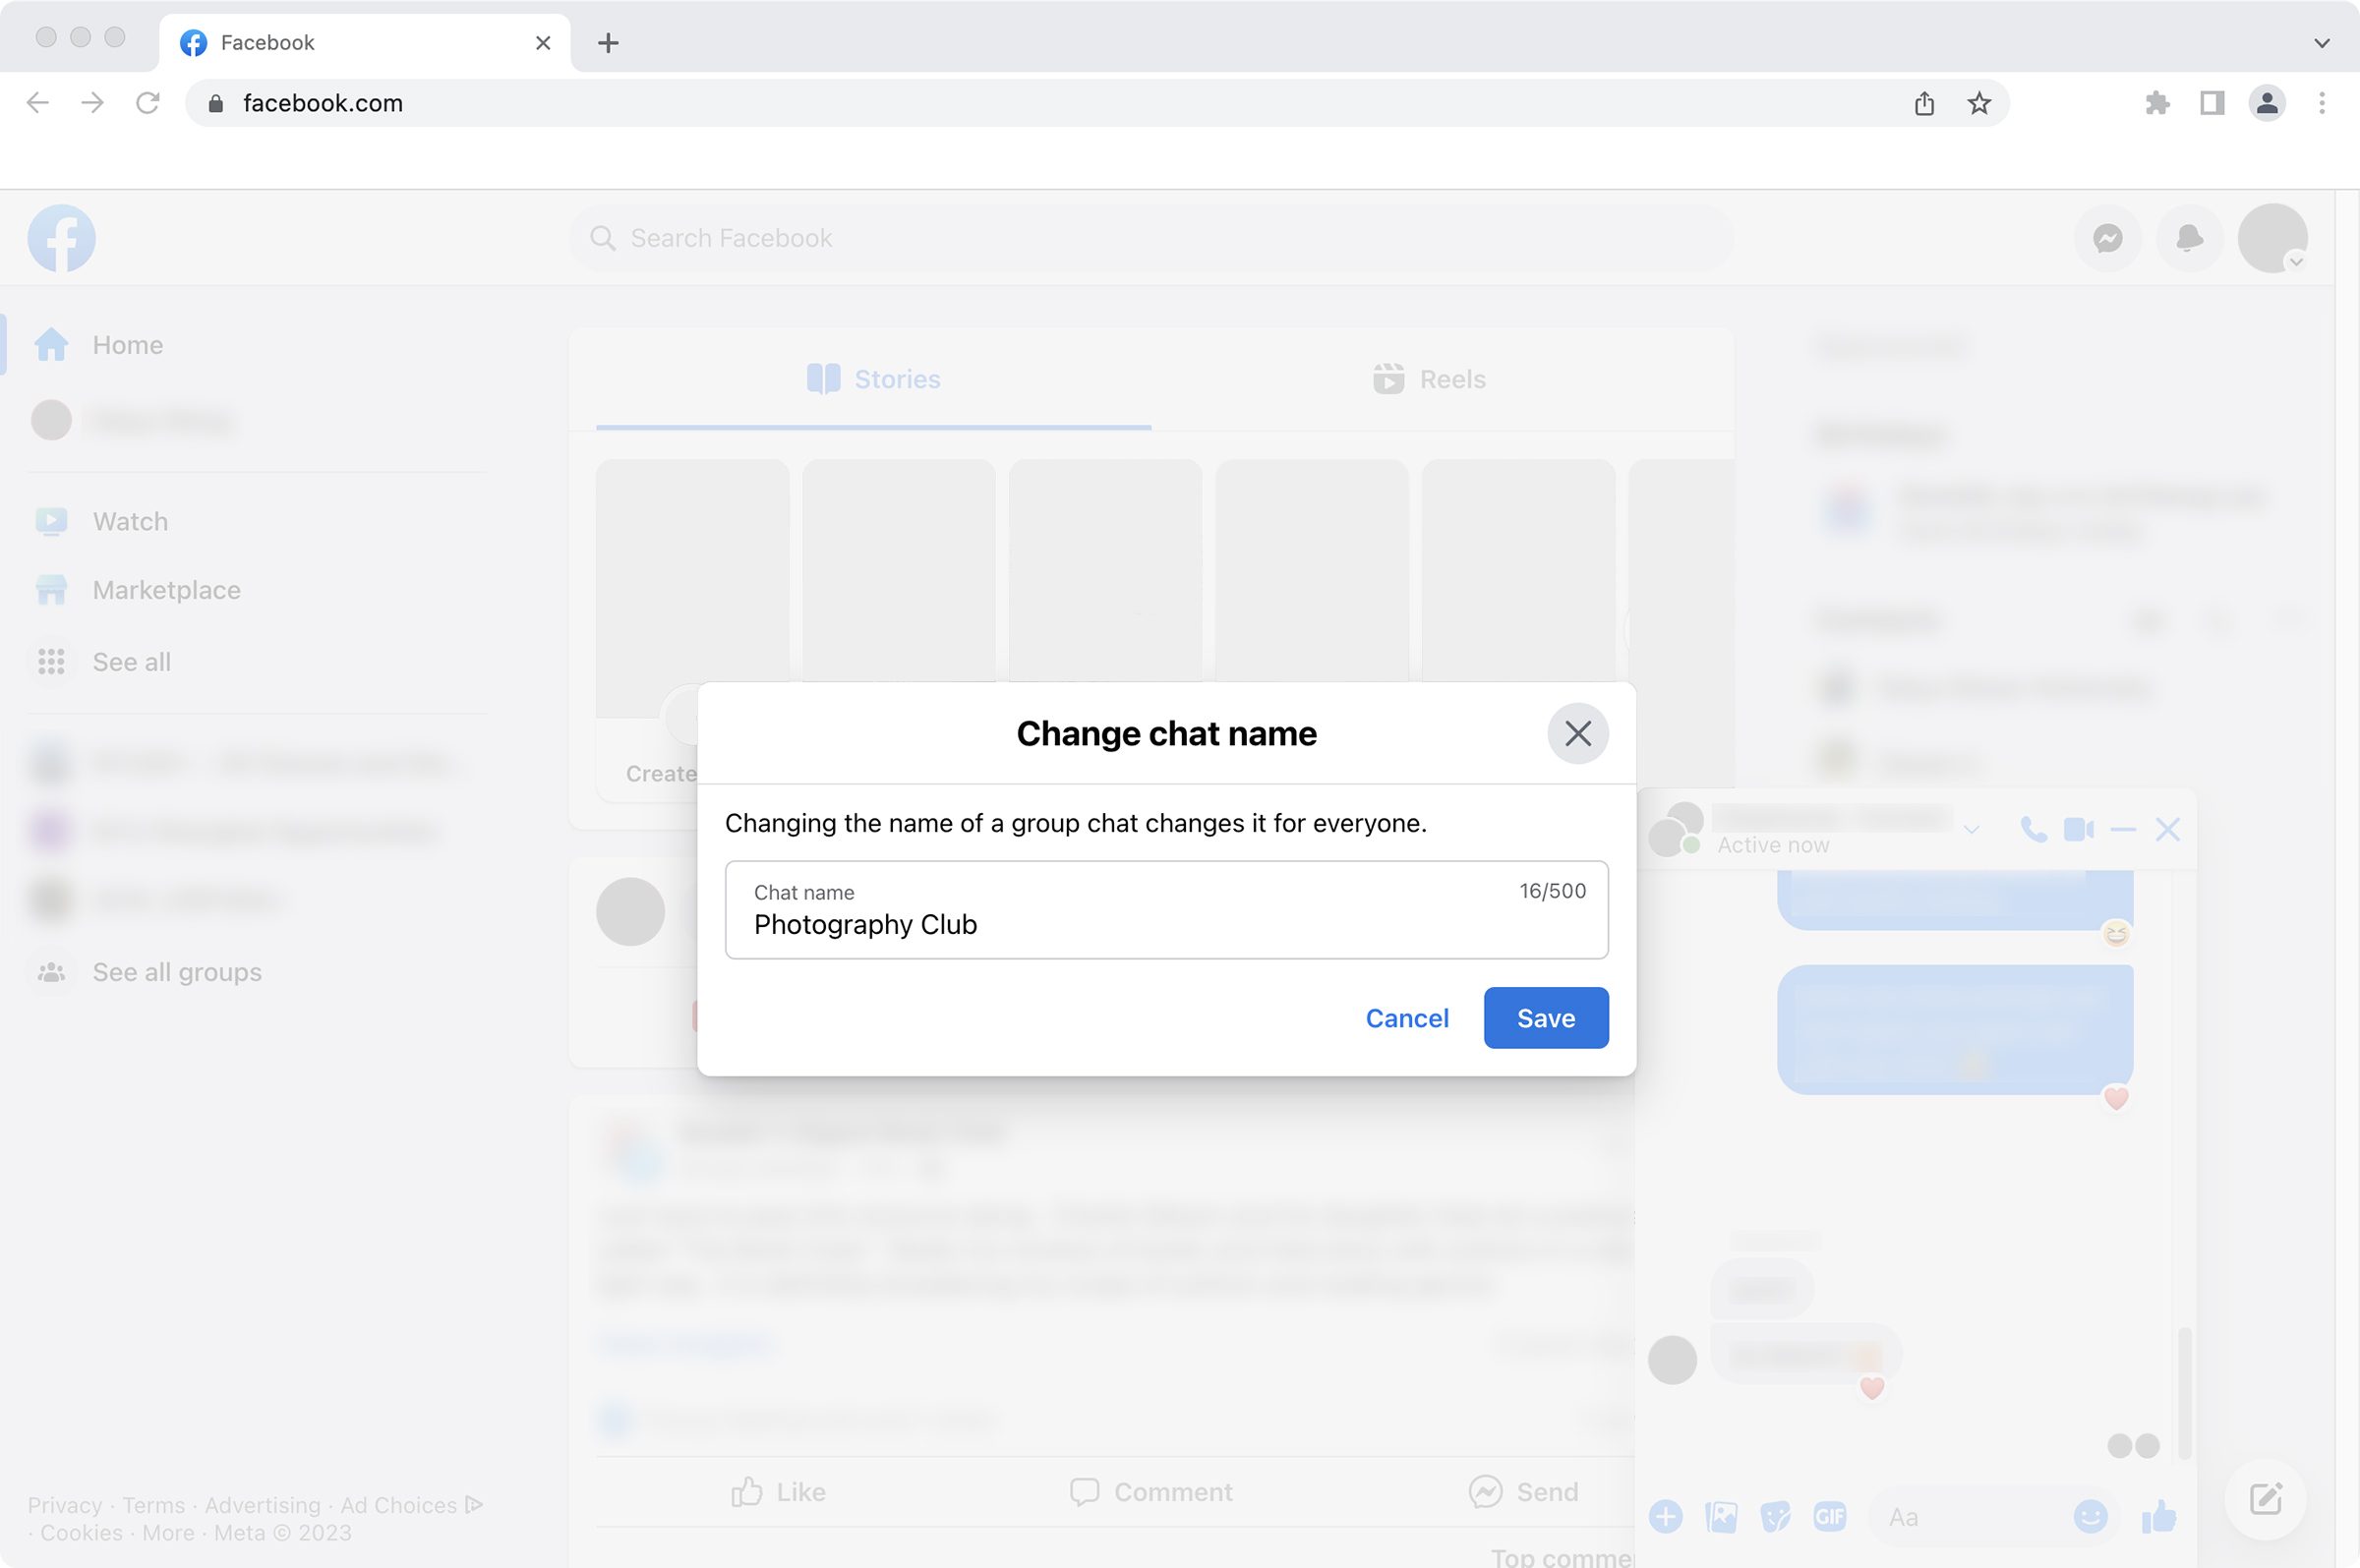This screenshot has height=1568, width=2360.
Task: Cancel the chat name change
Action: click(1406, 1017)
